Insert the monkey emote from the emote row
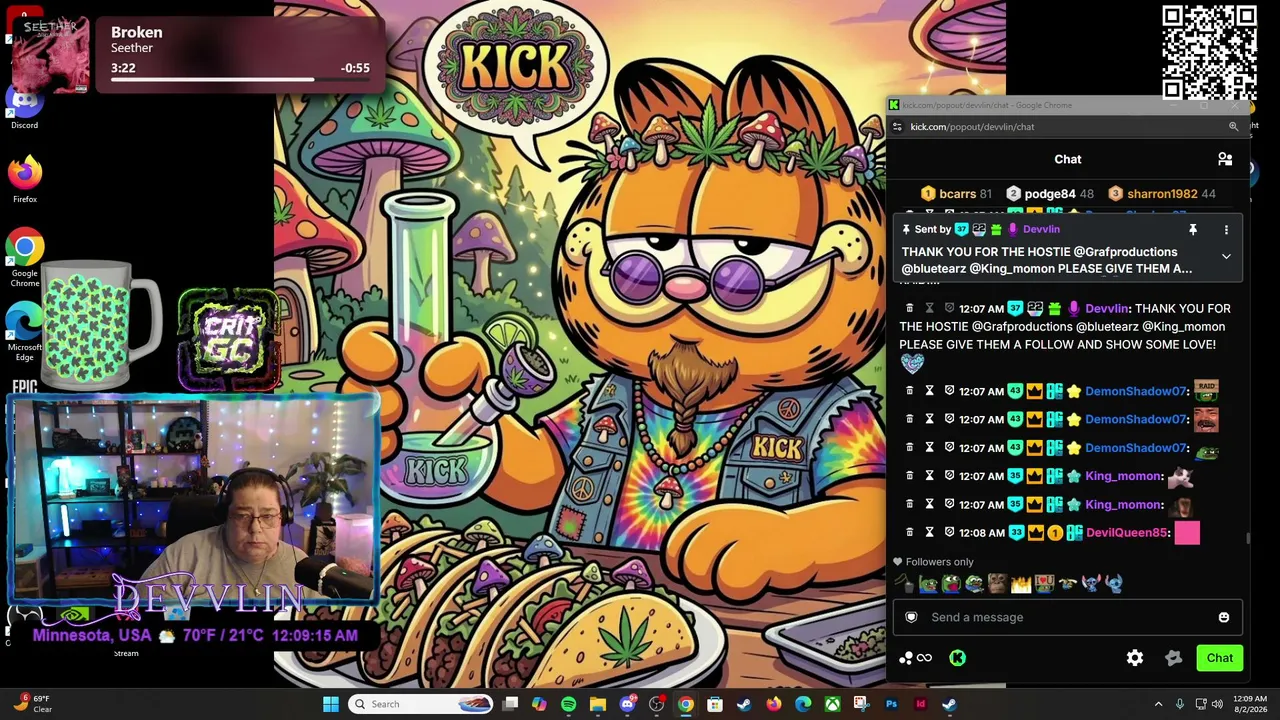This screenshot has height=720, width=1280. [997, 584]
